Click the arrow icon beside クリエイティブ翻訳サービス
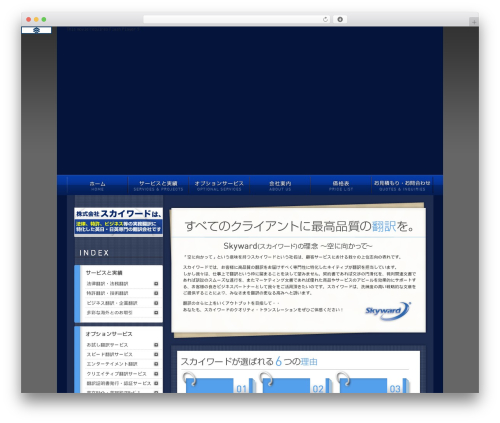The image size is (500, 423). pyautogui.click(x=156, y=374)
